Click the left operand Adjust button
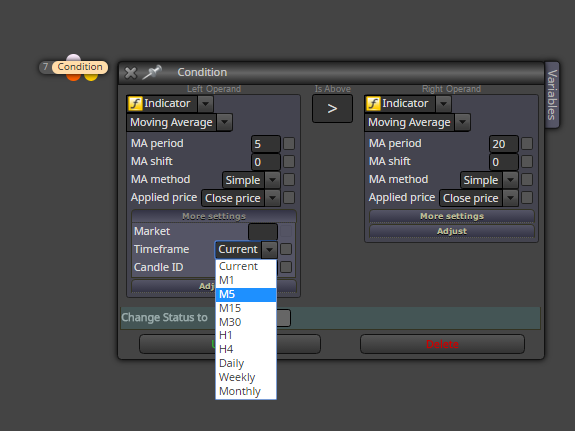575x431 pixels. coord(214,286)
